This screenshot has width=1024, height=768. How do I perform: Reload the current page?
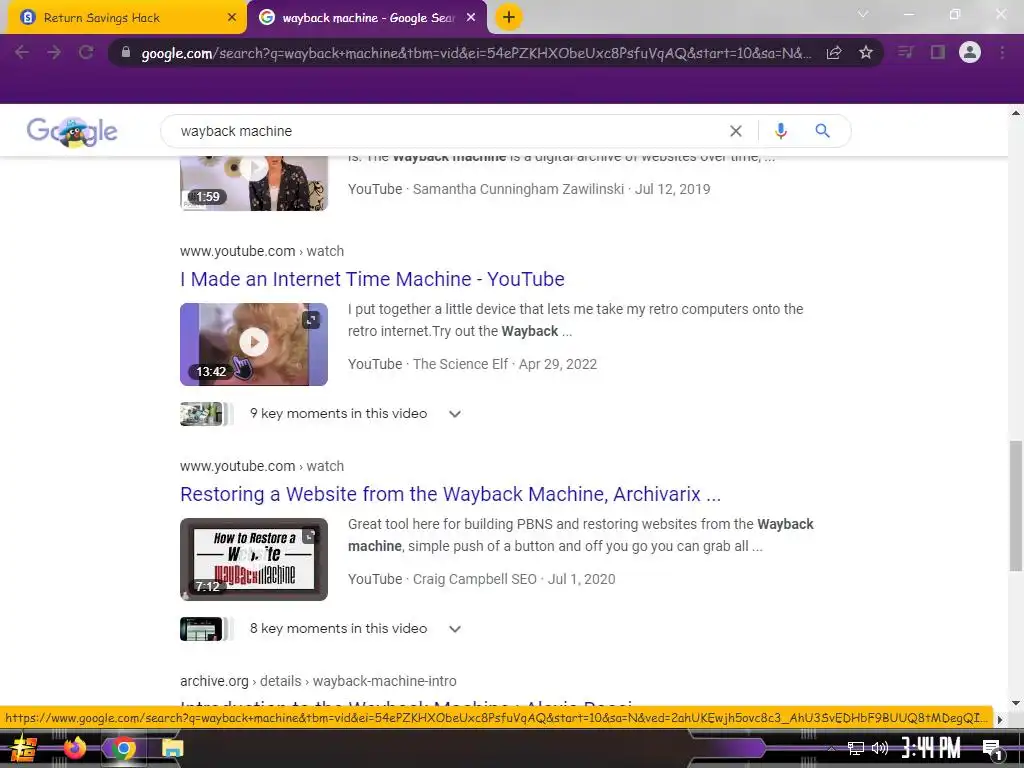pos(86,52)
